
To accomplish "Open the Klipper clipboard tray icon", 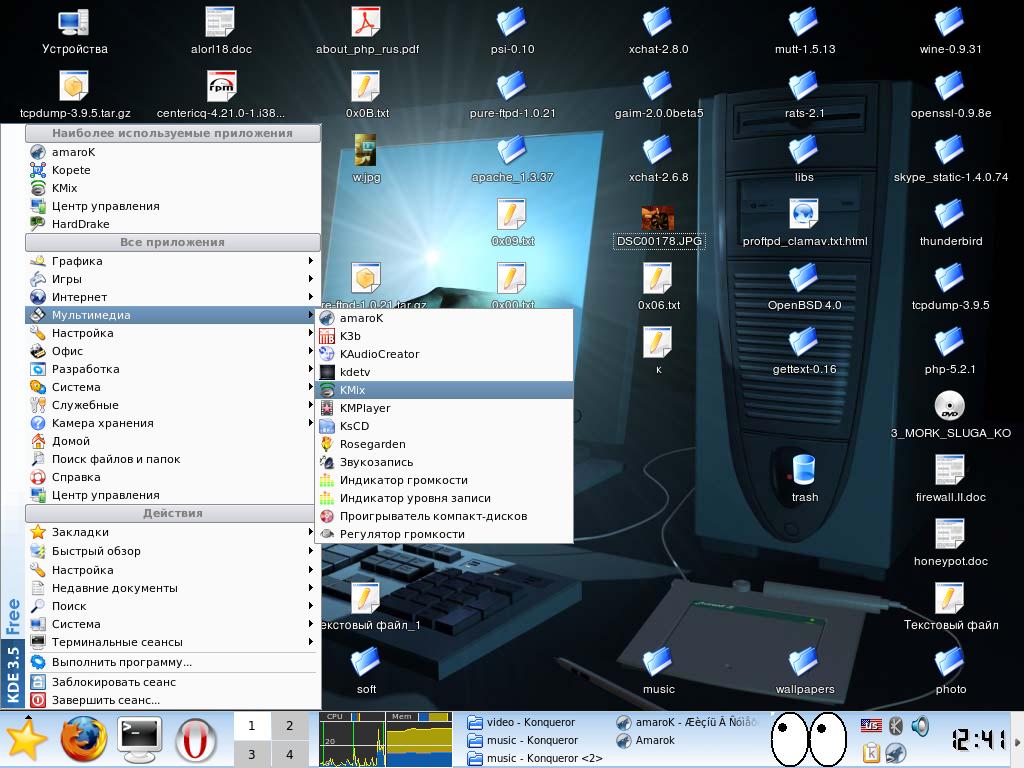I will [x=871, y=752].
